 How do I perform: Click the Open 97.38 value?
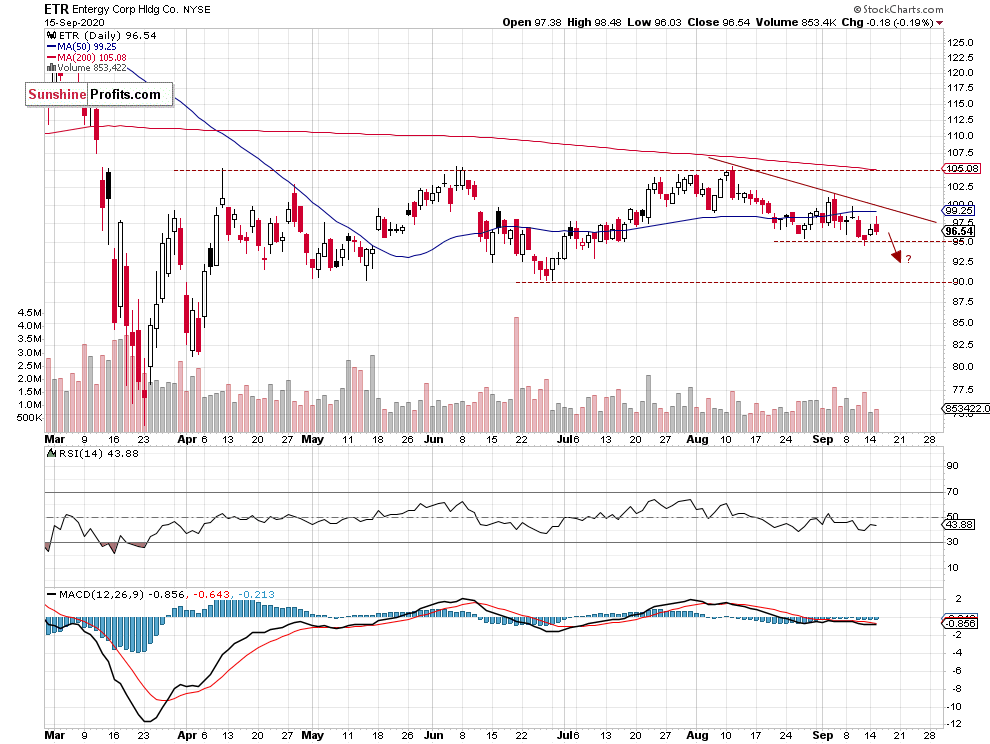[x=532, y=22]
